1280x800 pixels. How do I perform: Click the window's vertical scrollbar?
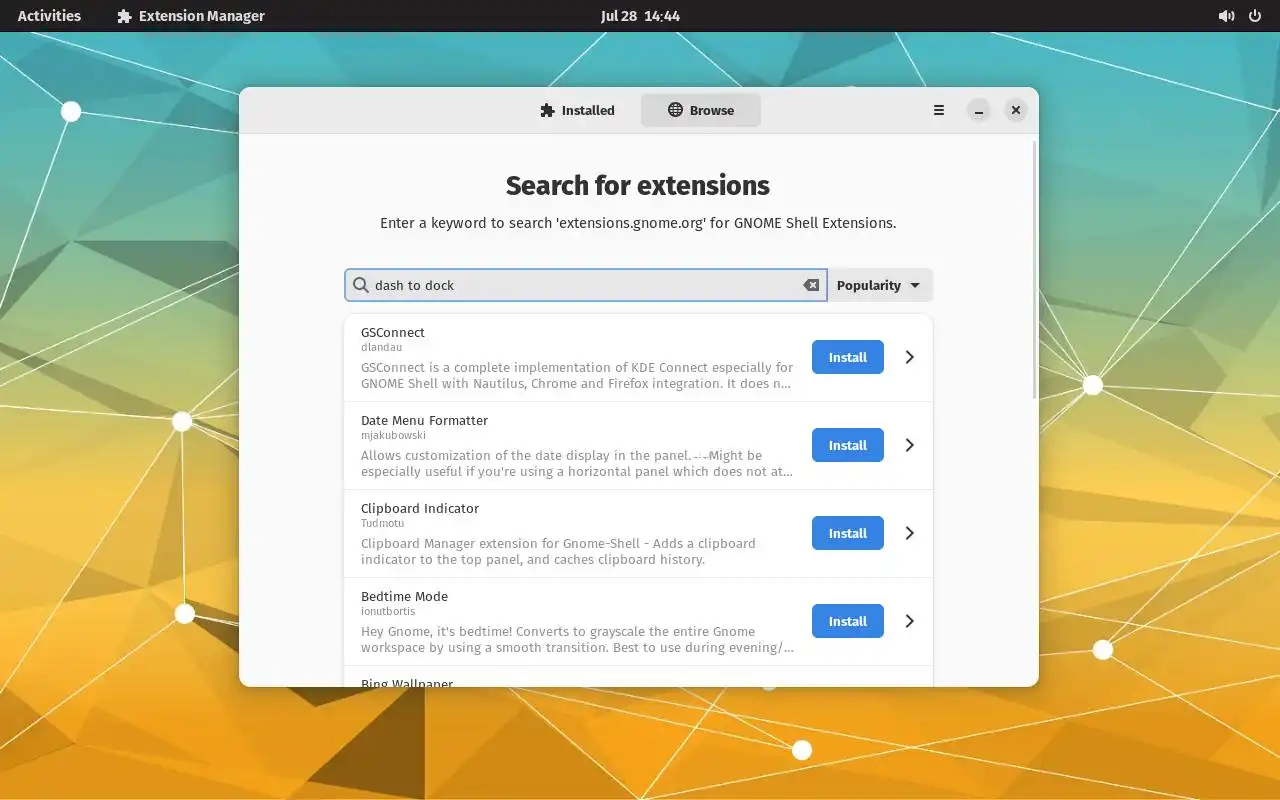[x=1034, y=270]
